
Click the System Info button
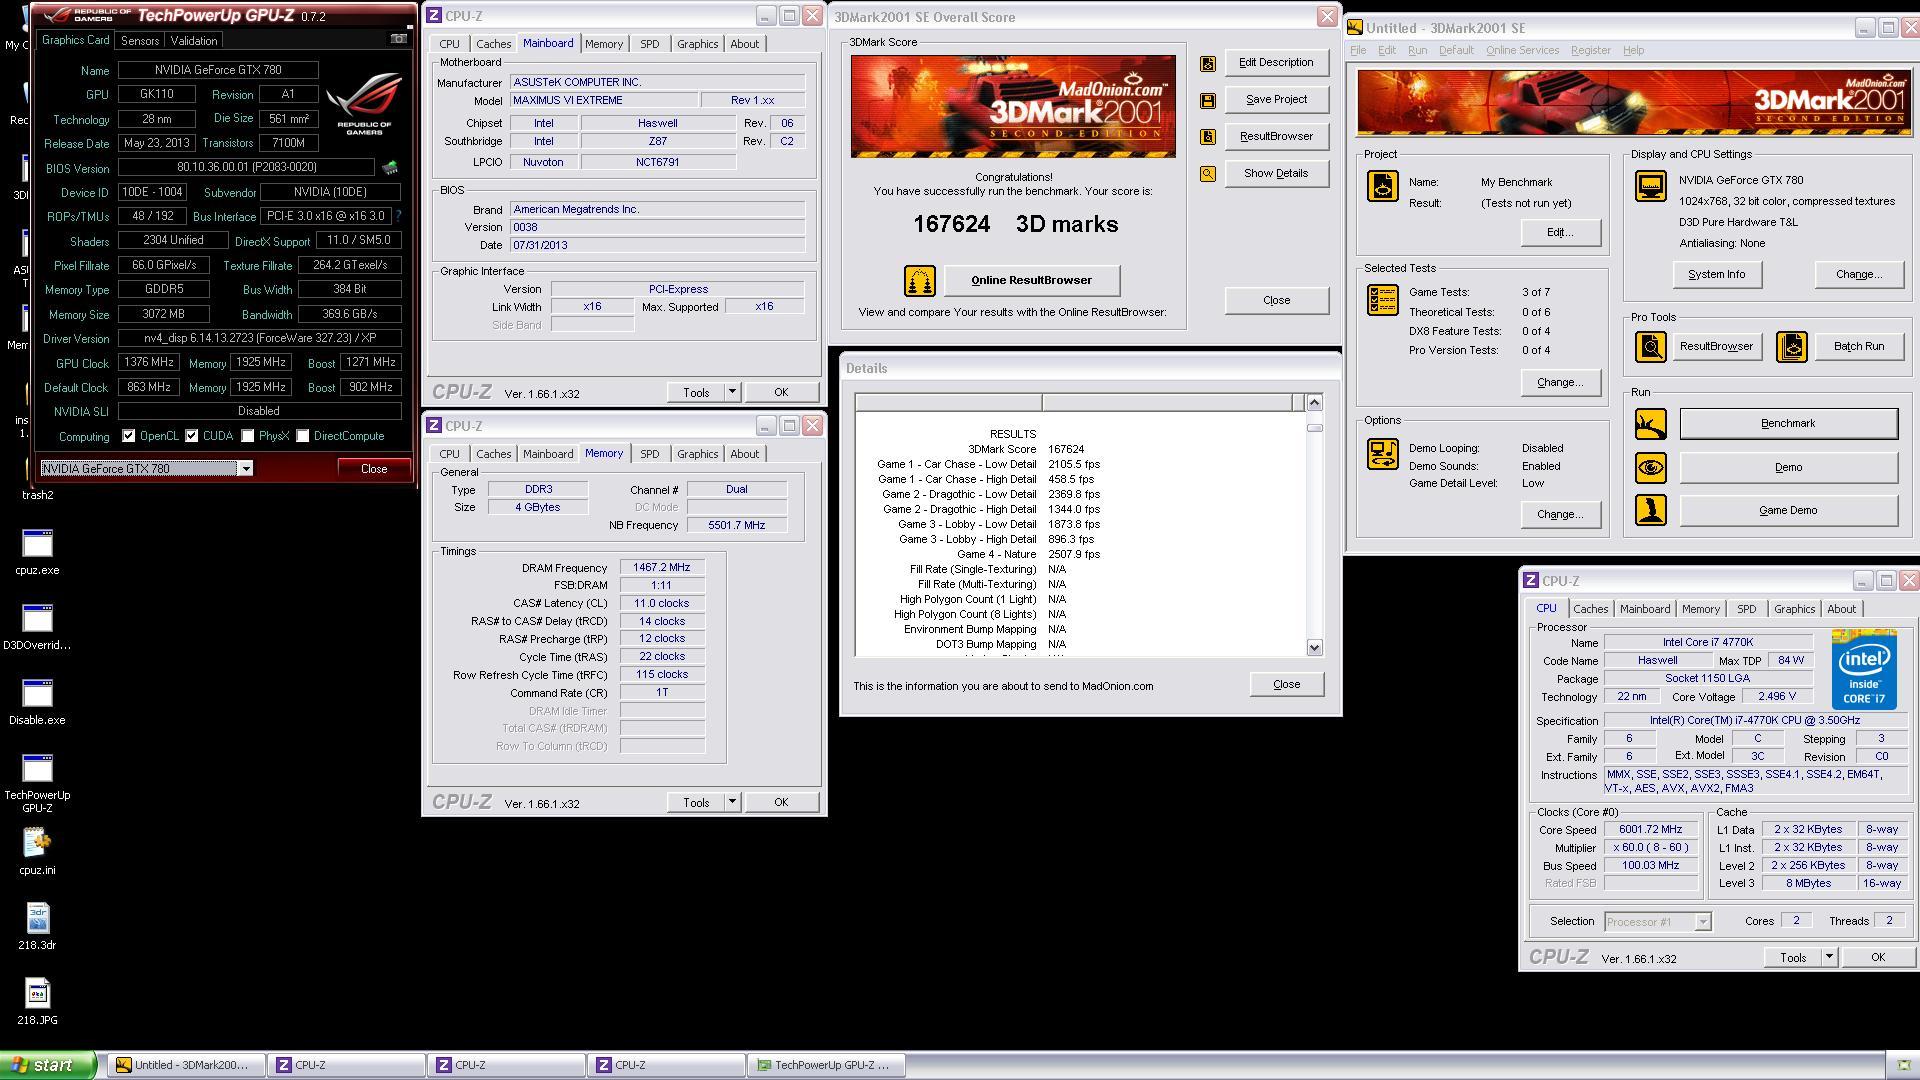pos(1717,275)
